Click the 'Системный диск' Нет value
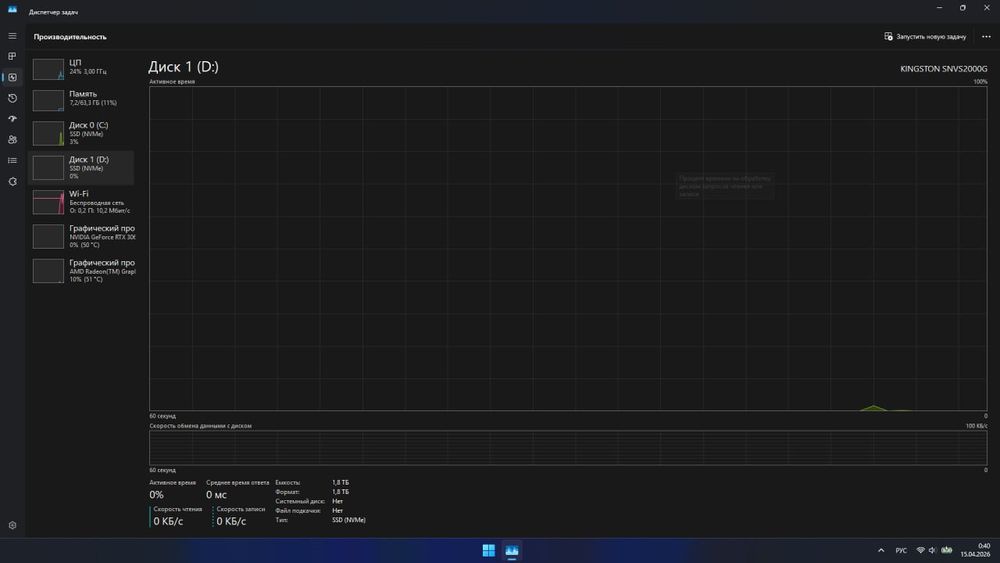The height and width of the screenshot is (563, 1000). pyautogui.click(x=337, y=501)
